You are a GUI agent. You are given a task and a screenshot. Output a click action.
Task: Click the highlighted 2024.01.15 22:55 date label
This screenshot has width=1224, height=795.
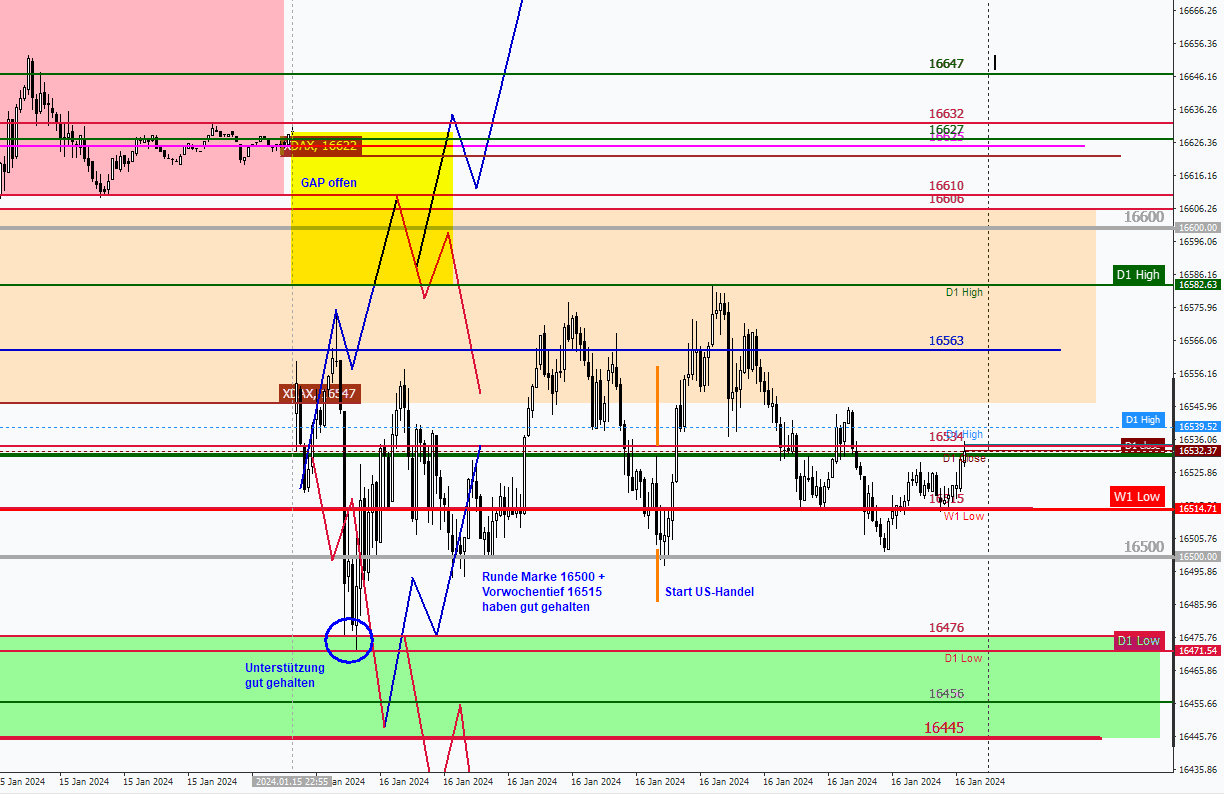point(291,782)
